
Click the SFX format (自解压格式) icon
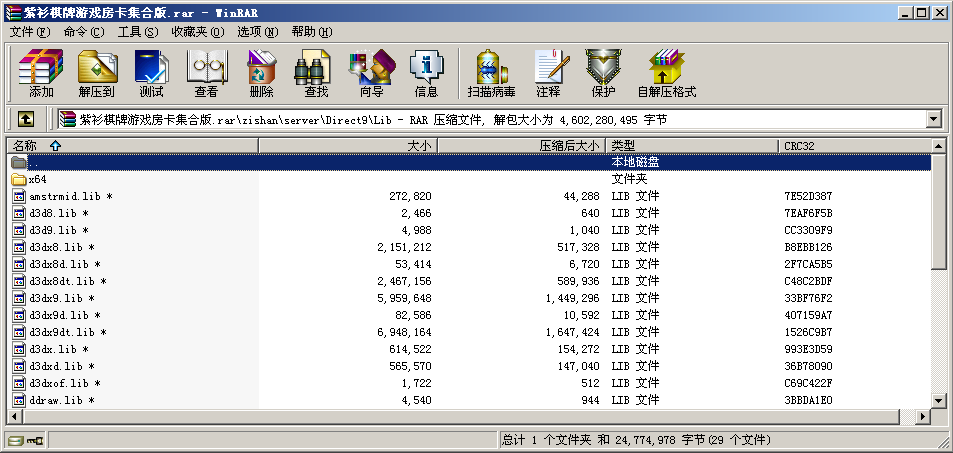click(666, 74)
